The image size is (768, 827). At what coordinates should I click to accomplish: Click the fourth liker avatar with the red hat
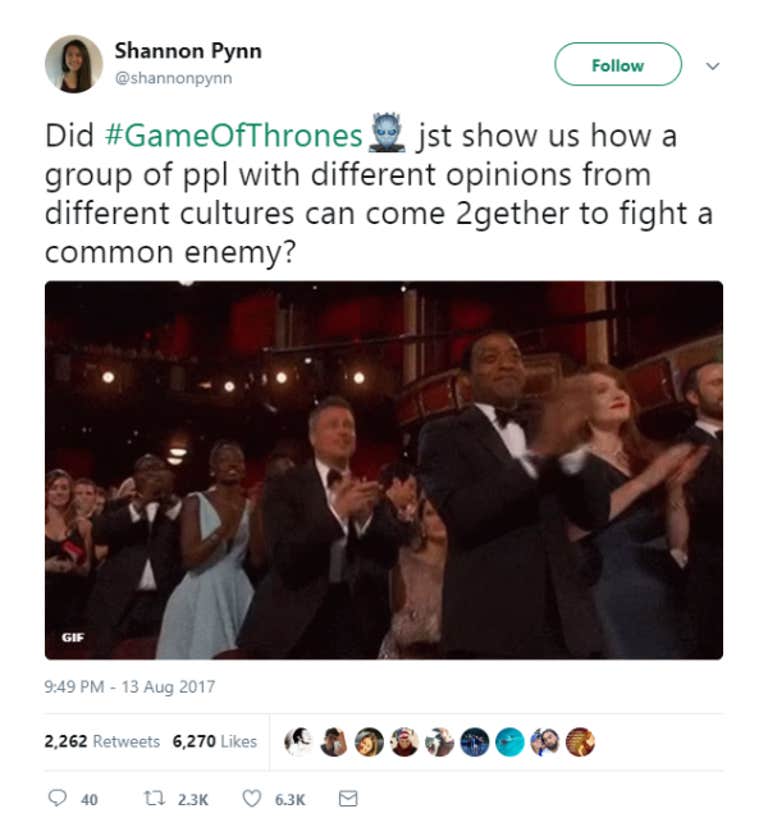(404, 742)
